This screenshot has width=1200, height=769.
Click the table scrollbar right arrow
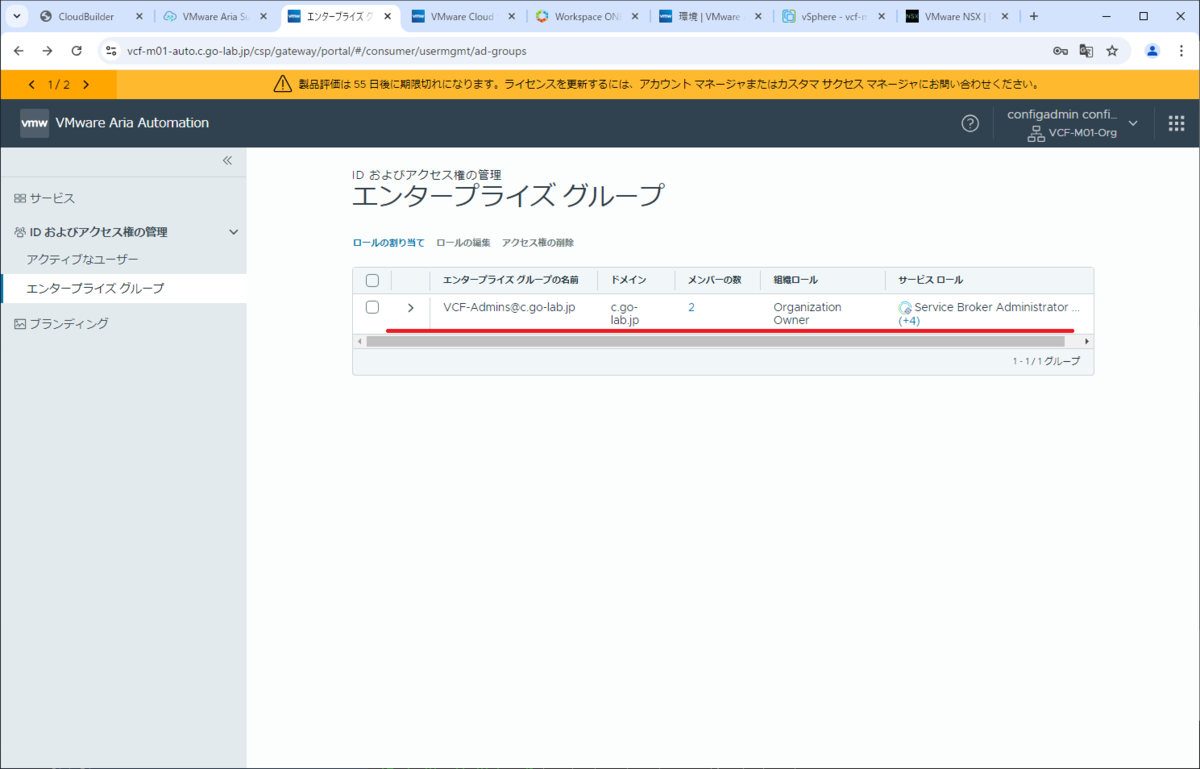[x=1087, y=341]
